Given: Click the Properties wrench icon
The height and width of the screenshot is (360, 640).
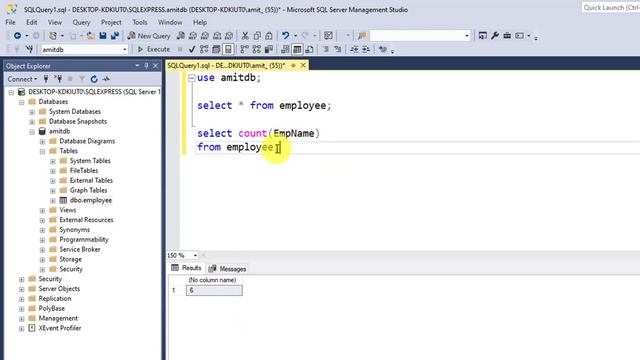Looking at the screenshot, I should (x=495, y=36).
